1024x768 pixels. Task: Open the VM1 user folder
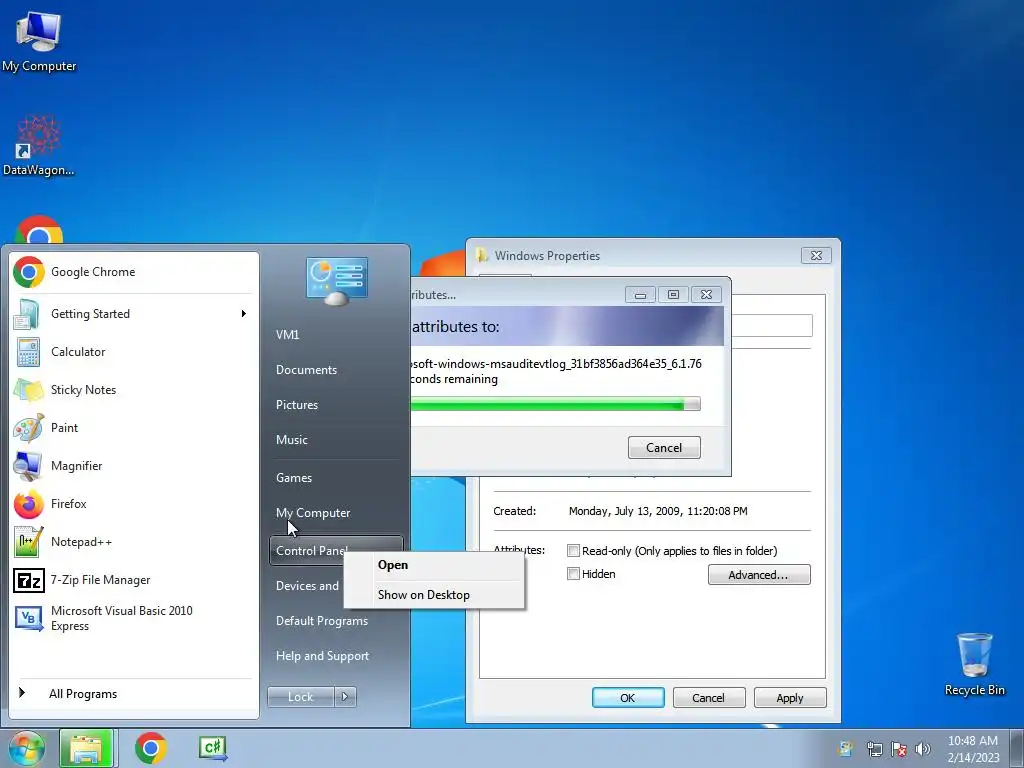click(x=336, y=334)
